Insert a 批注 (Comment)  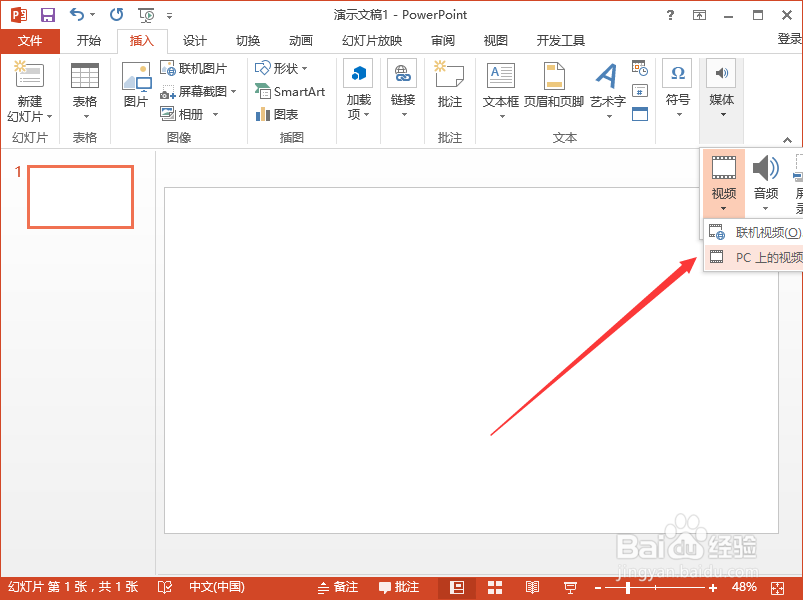pyautogui.click(x=449, y=88)
